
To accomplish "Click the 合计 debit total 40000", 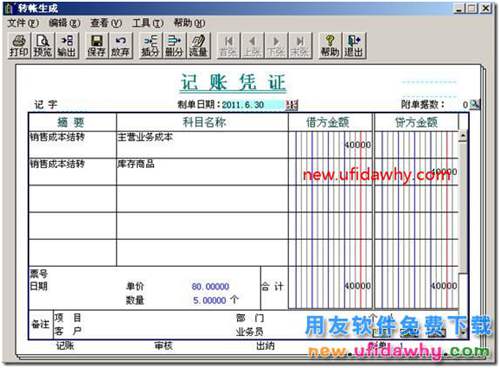I will click(x=358, y=286).
